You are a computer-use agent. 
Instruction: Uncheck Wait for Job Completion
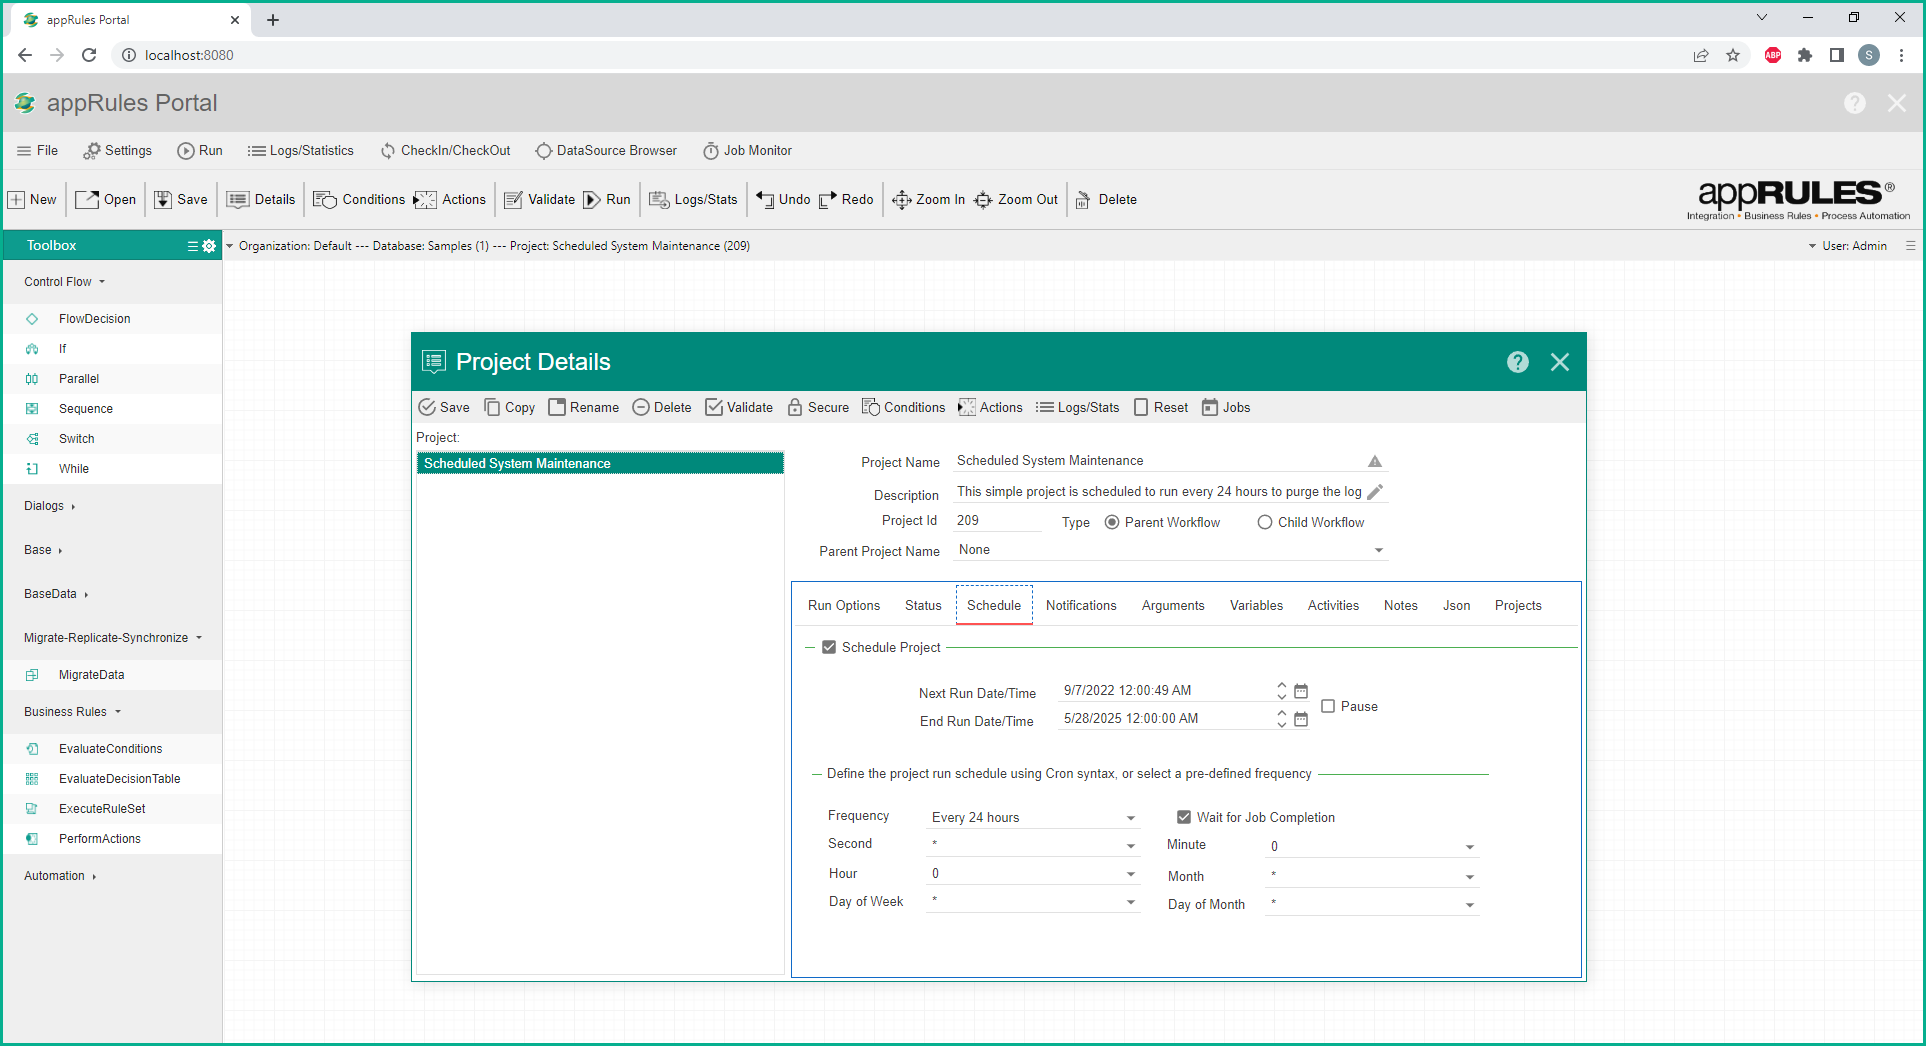click(x=1184, y=817)
